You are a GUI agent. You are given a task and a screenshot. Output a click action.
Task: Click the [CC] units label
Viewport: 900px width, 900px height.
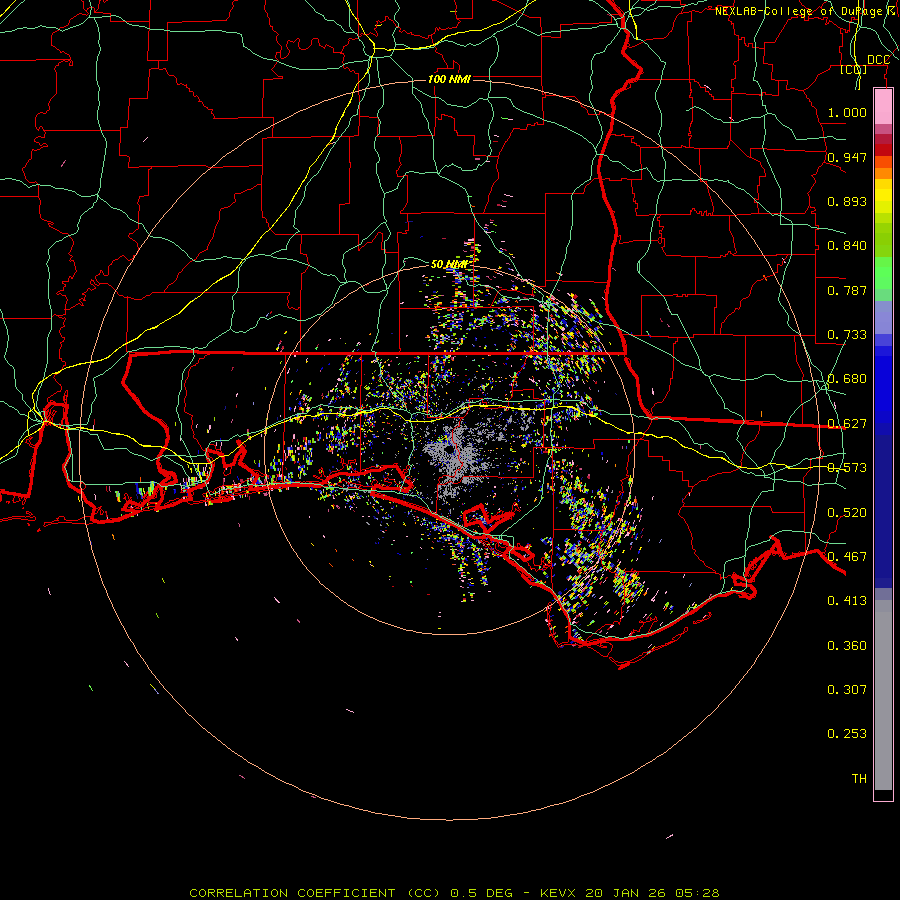(x=853, y=70)
